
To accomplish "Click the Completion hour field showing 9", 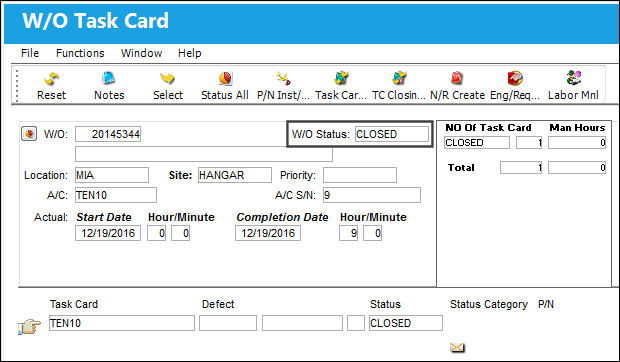I will [348, 233].
